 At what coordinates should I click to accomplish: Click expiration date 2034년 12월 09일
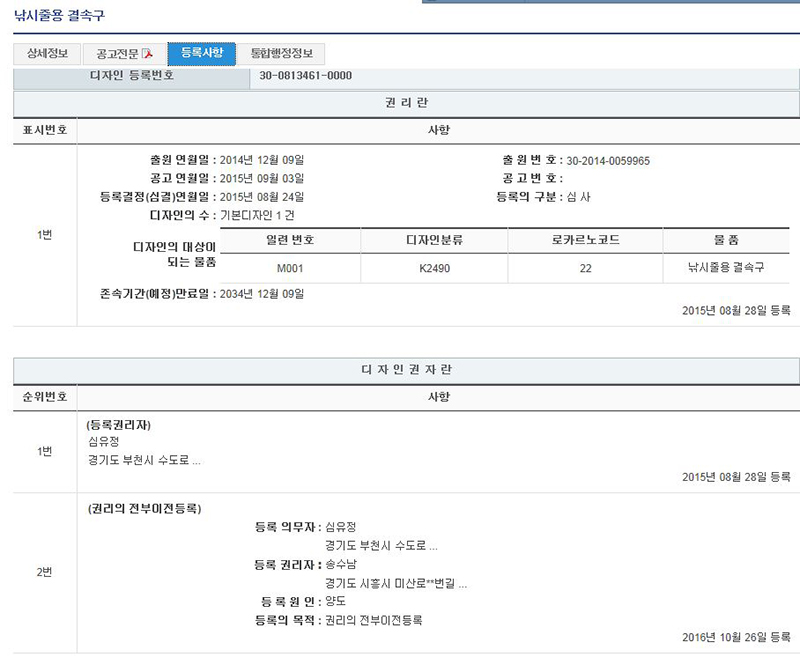pyautogui.click(x=261, y=294)
